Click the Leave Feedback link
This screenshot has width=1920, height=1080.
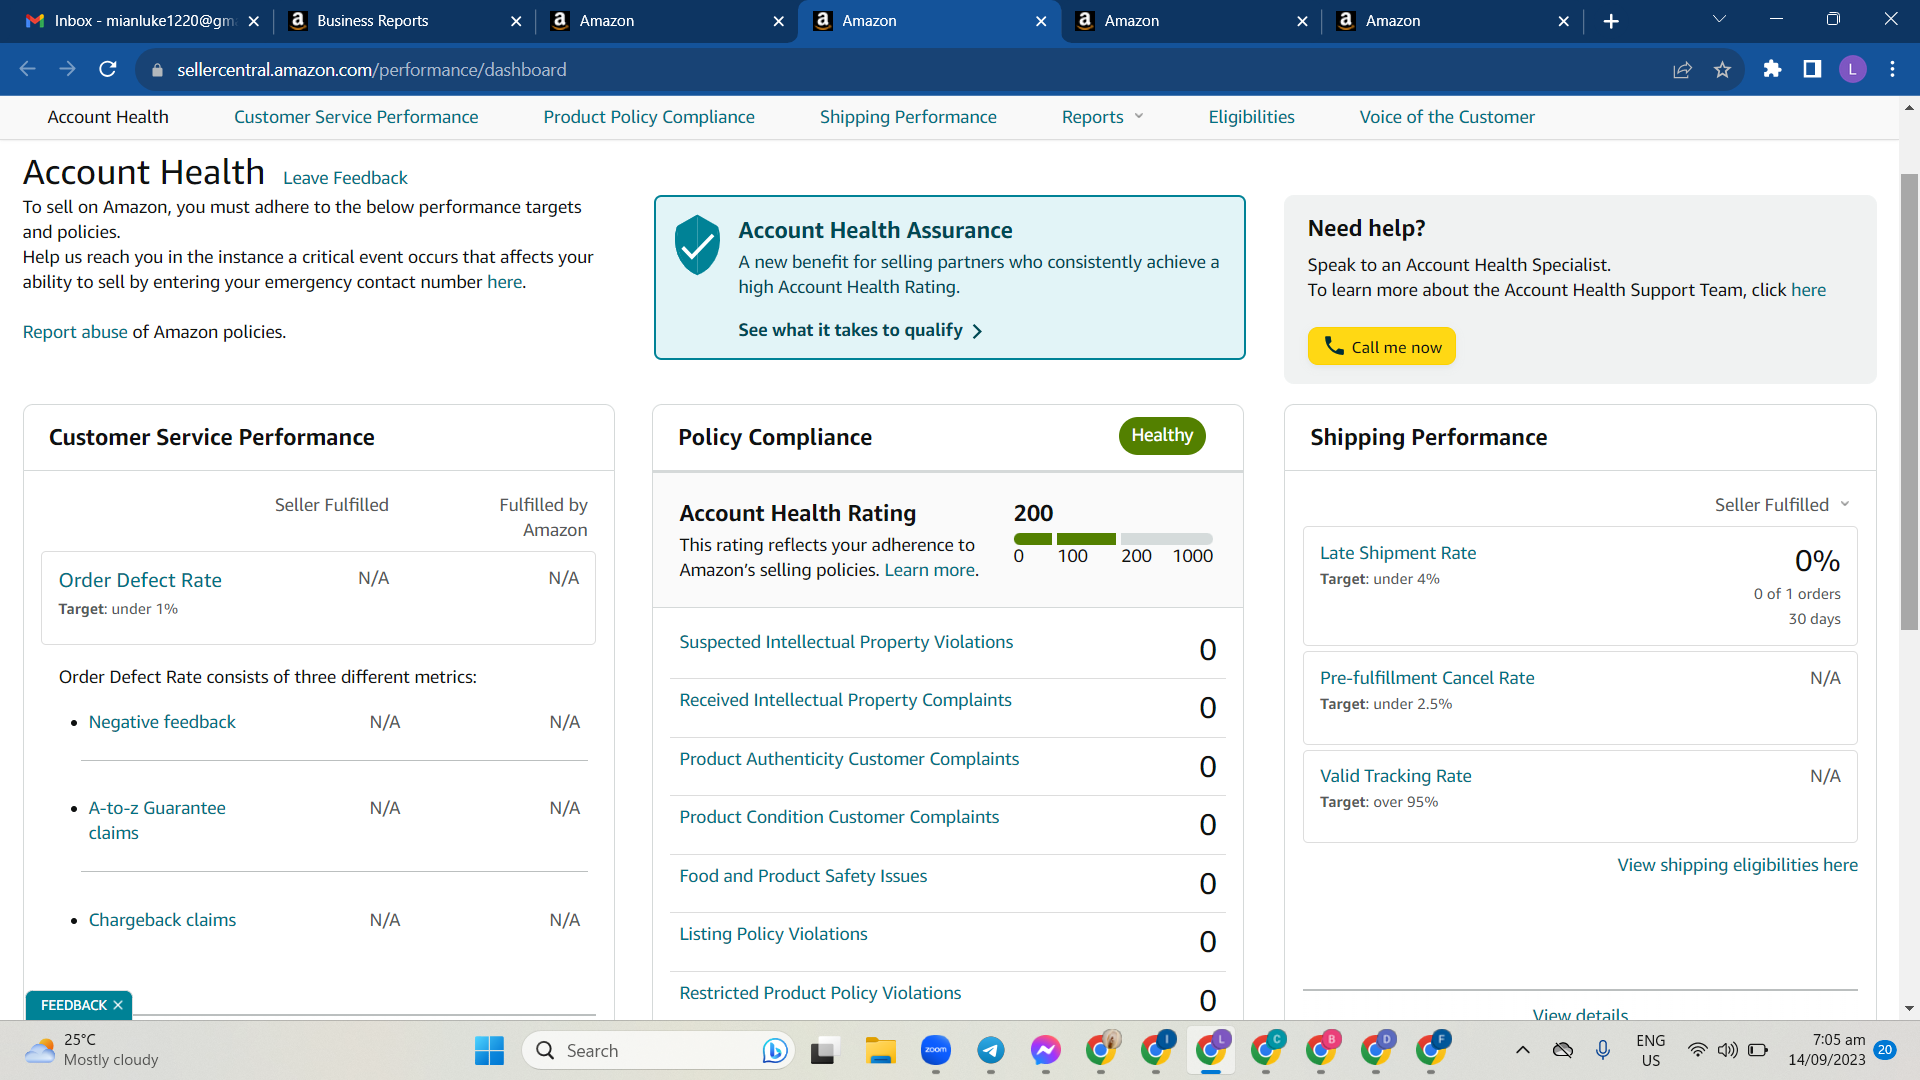click(x=345, y=178)
